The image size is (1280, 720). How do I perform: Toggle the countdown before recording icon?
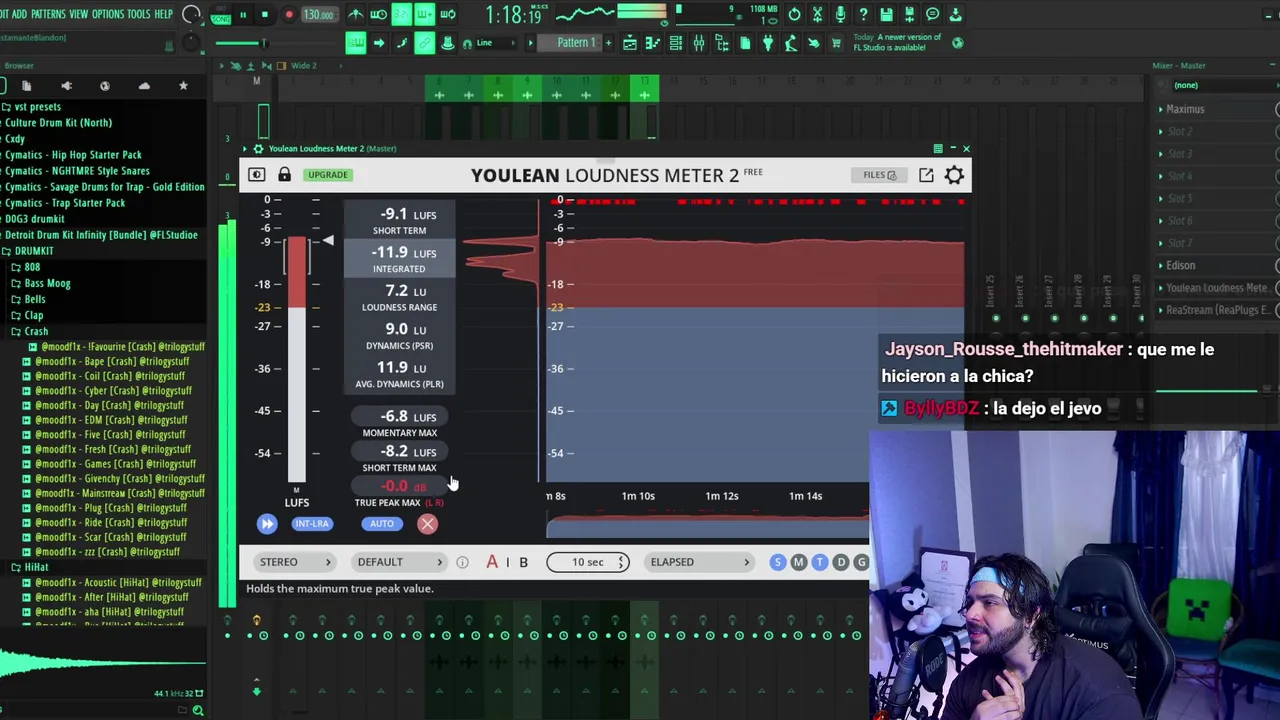(401, 14)
